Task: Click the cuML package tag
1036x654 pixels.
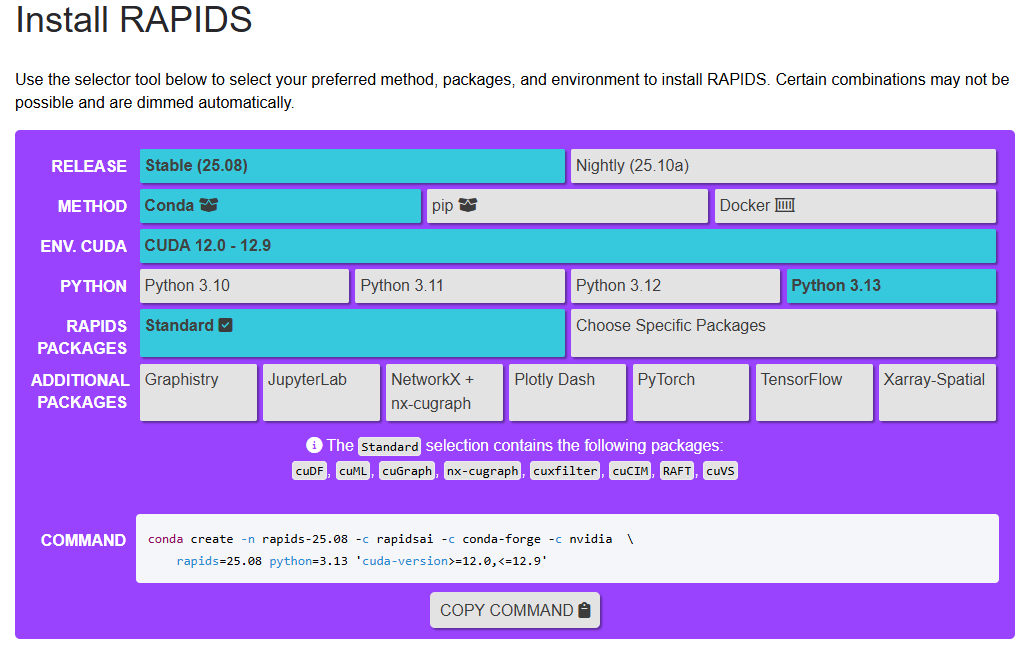Action: click(x=353, y=471)
